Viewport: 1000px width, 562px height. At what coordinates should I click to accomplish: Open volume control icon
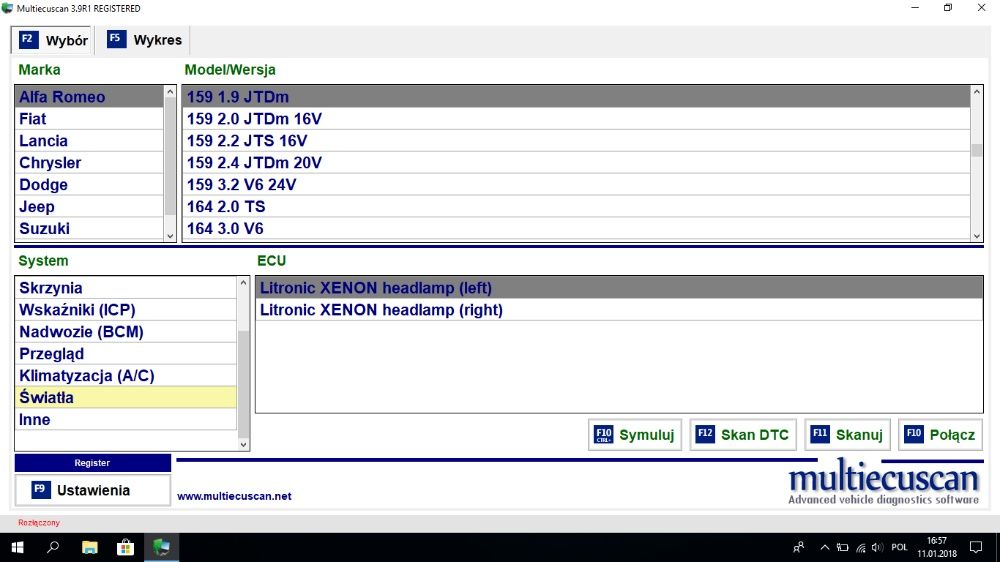click(878, 547)
